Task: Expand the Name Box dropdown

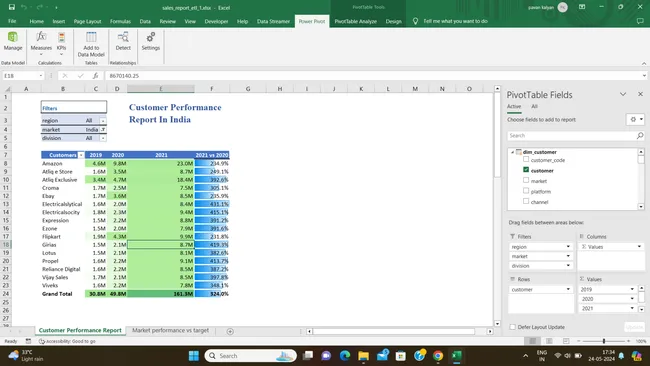Action: click(41, 75)
